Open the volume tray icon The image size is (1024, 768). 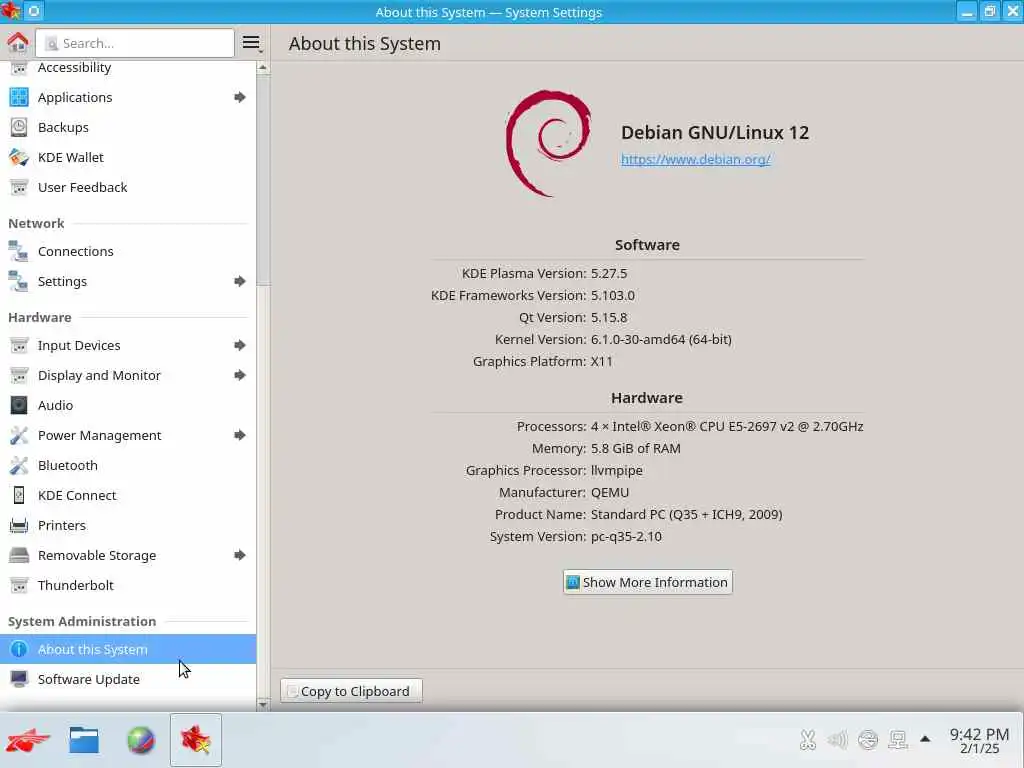tap(837, 739)
